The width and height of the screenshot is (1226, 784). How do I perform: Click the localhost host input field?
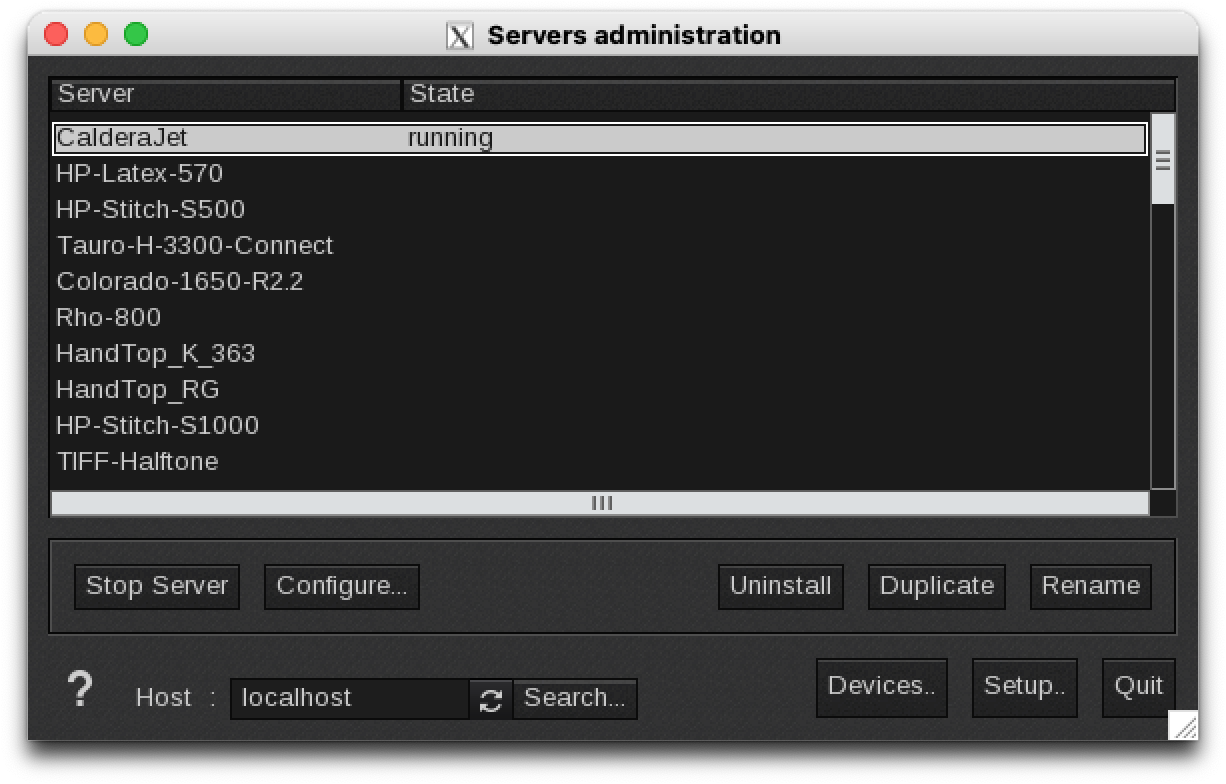[x=349, y=699]
